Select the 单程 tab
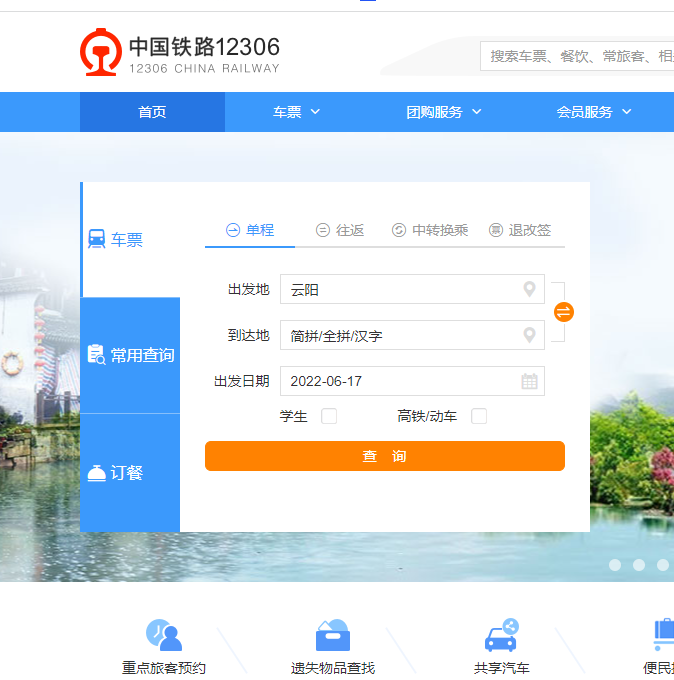 click(250, 230)
